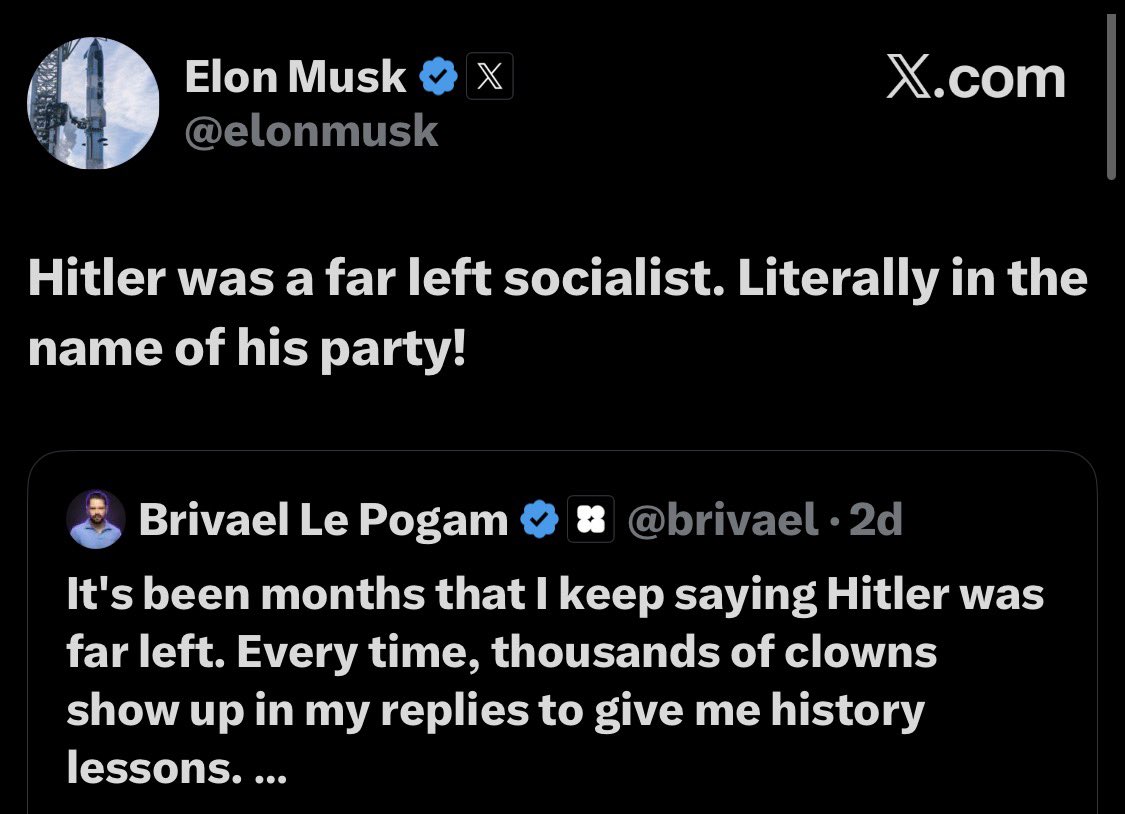Click blue verified badge beside Elon Musk
The width and height of the screenshot is (1125, 814).
coord(438,77)
